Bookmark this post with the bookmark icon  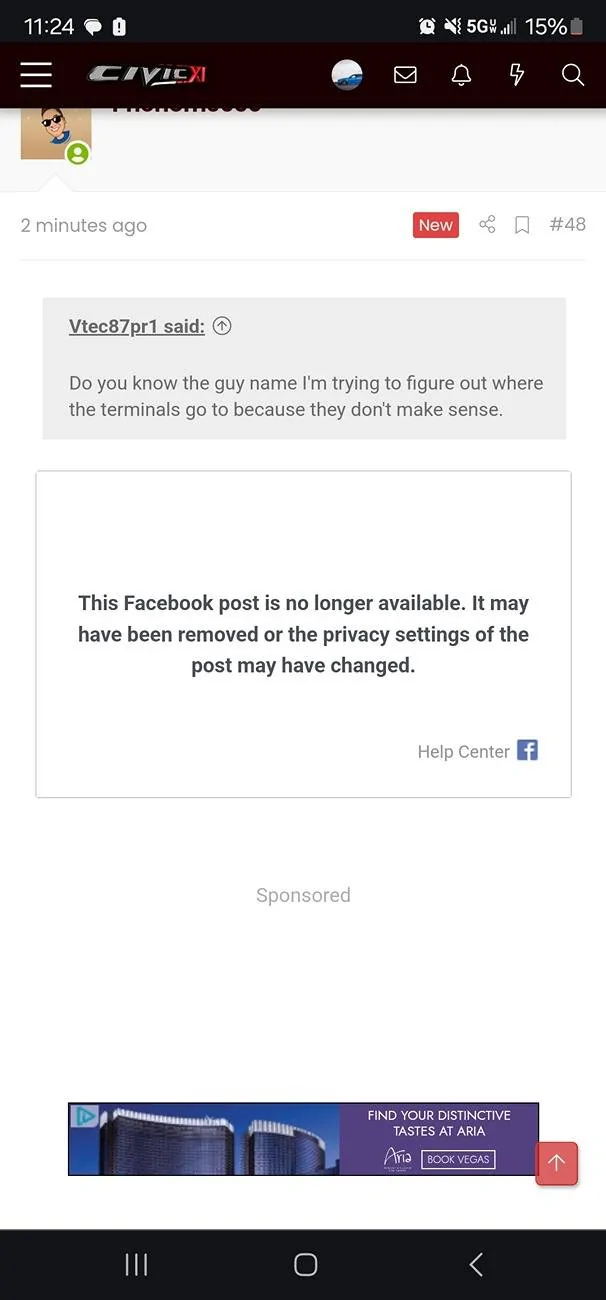[522, 225]
